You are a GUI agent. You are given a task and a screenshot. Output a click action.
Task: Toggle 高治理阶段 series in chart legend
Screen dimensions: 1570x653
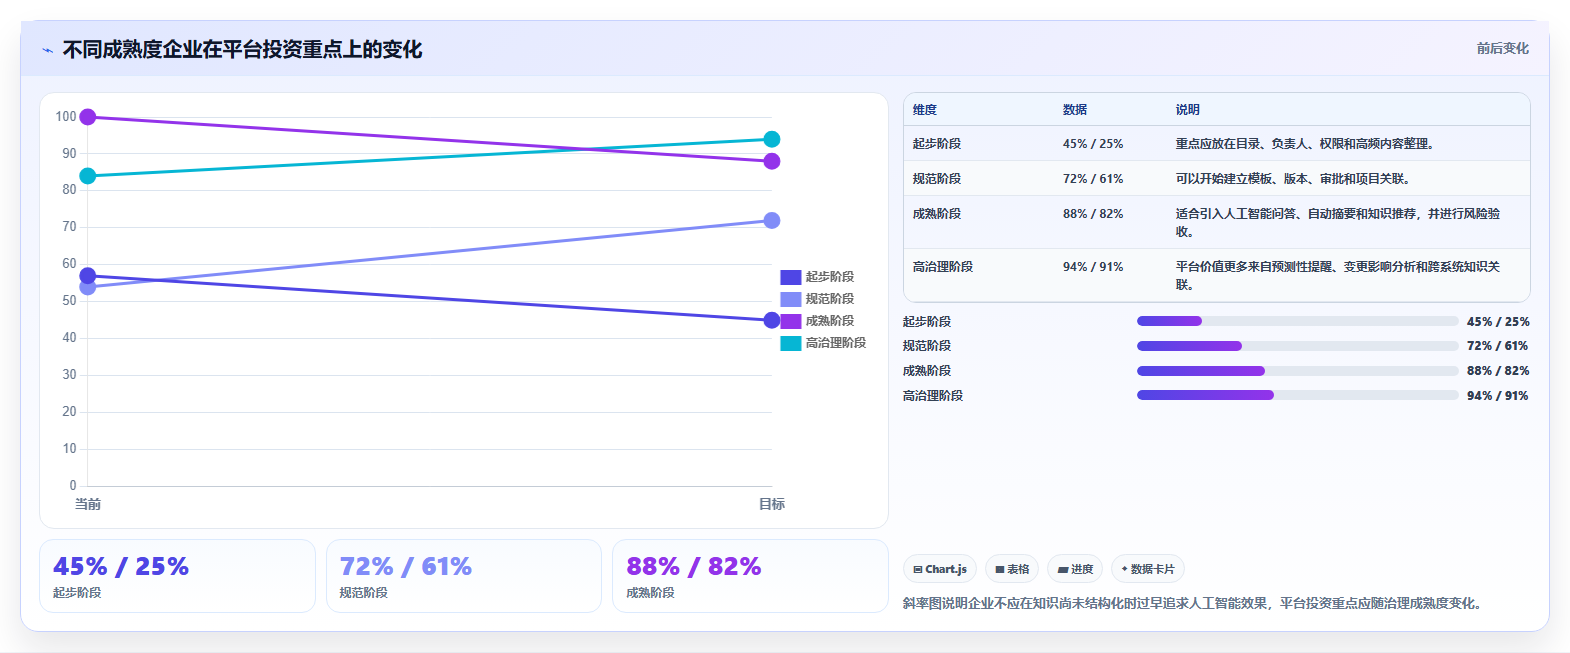[x=823, y=343]
